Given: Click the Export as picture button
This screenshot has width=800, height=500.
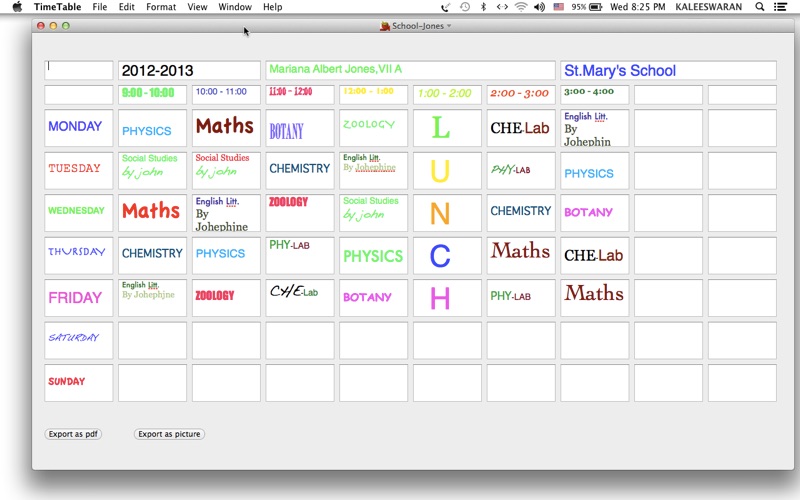Looking at the screenshot, I should coord(169,434).
